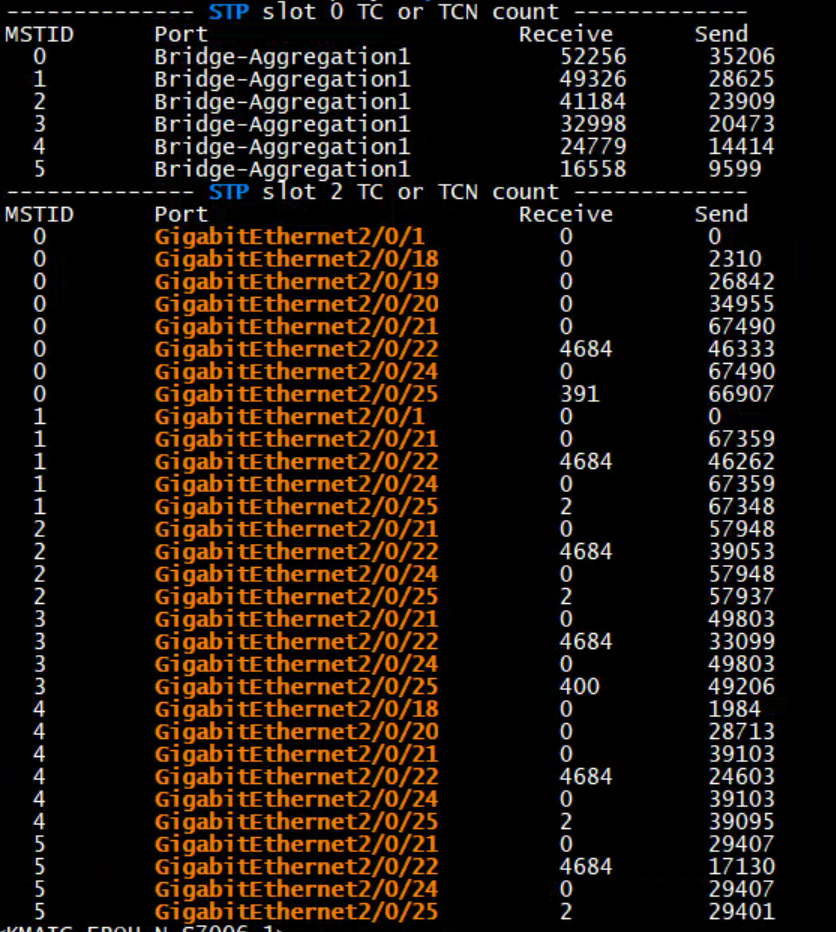Viewport: 836px width, 932px height.
Task: Click Bridge-Aggregation1 in the MSTID 5 row
Action: point(282,170)
